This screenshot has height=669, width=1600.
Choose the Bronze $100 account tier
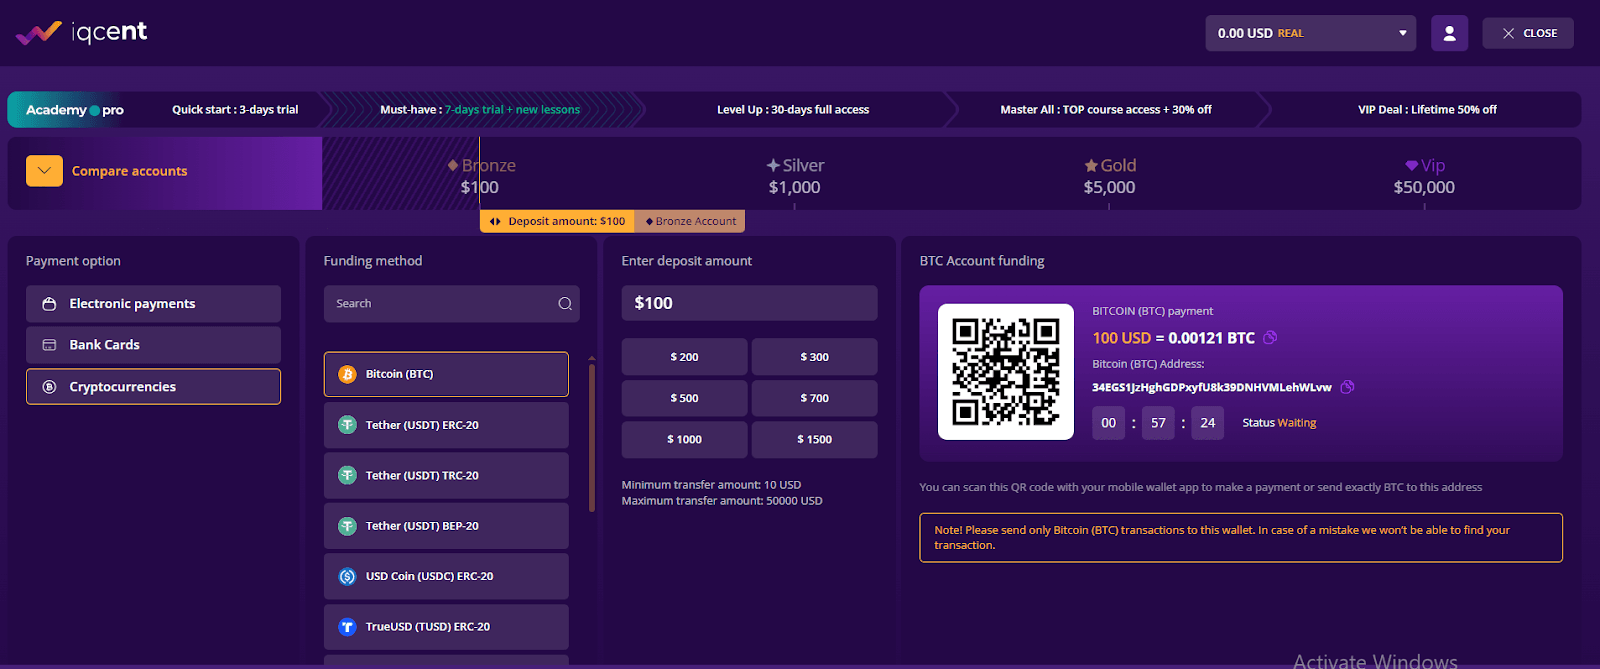coord(481,176)
